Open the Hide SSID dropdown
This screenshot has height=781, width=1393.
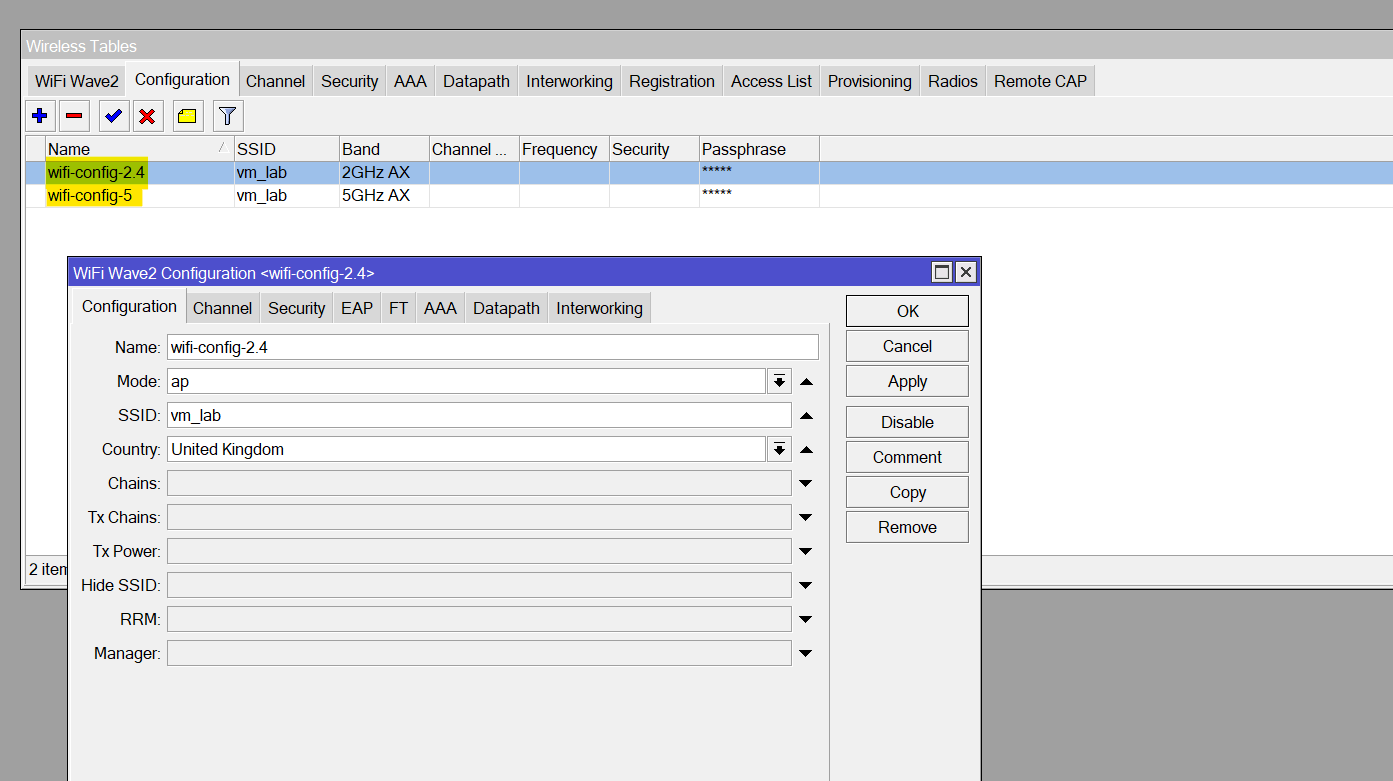(x=806, y=585)
